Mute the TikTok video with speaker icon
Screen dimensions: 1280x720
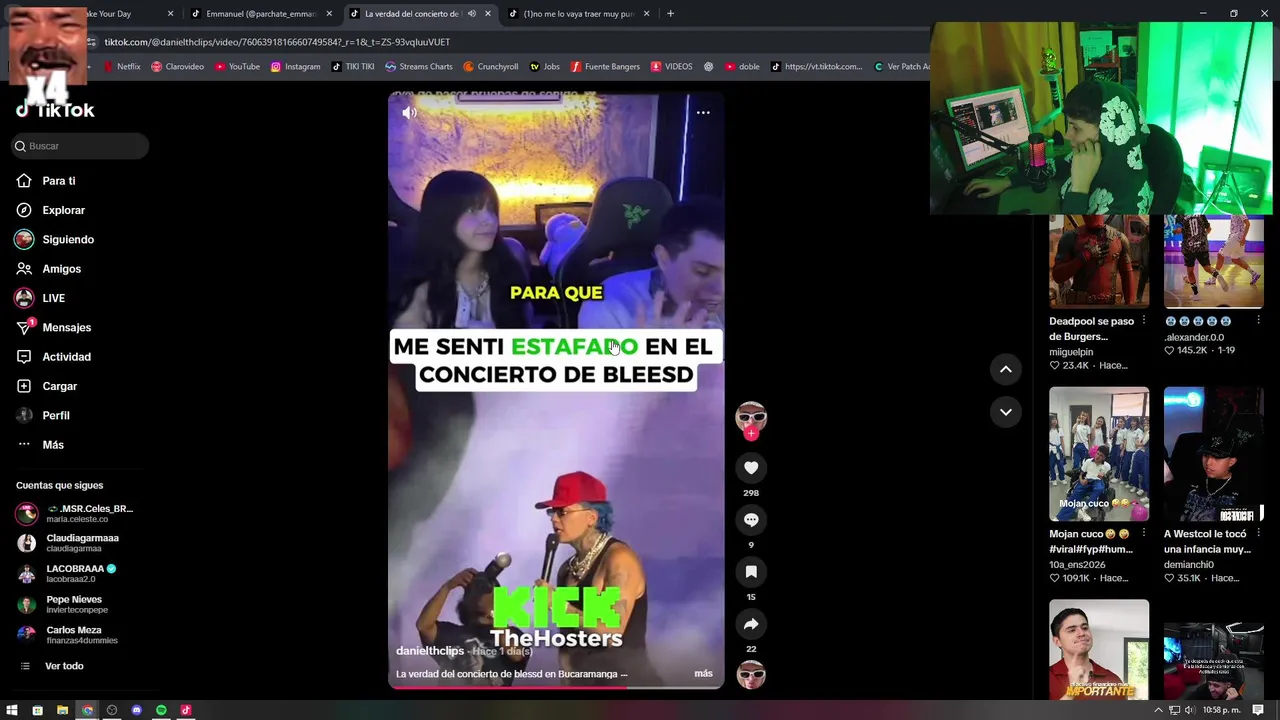coord(410,113)
